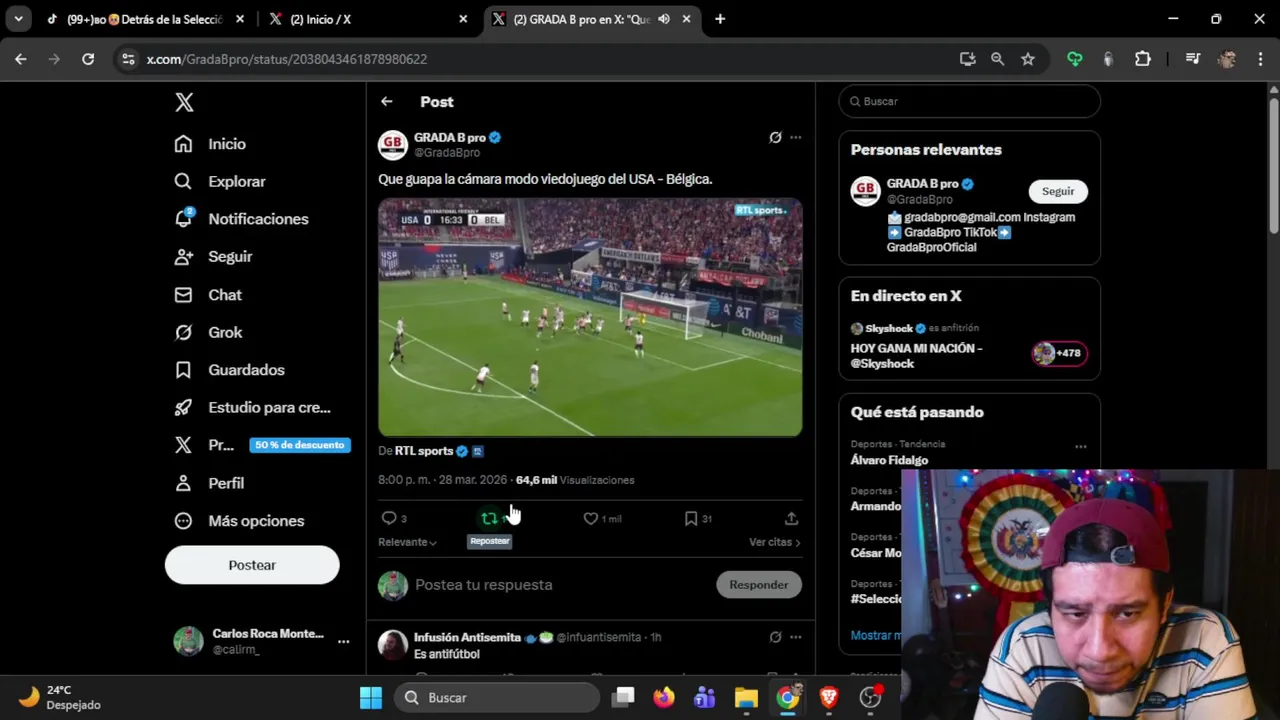
Task: Click browser back arrow
Action: click(21, 59)
